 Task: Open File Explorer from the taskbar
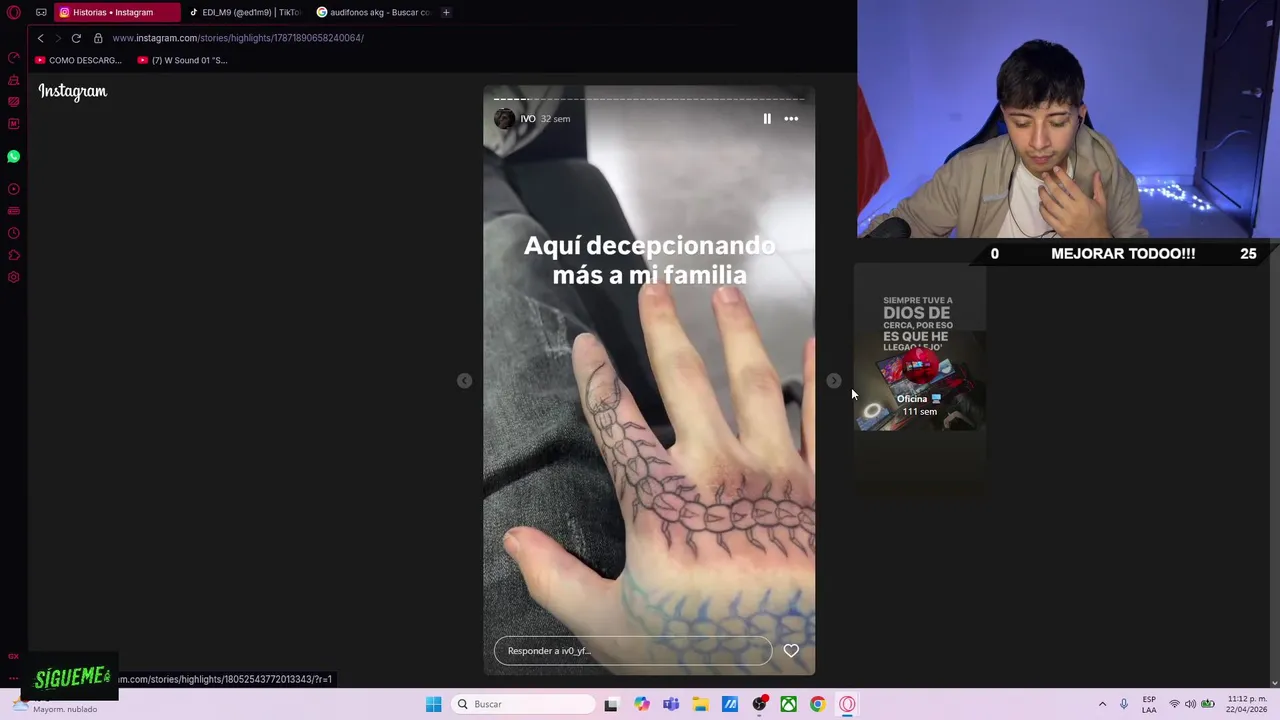click(x=700, y=704)
